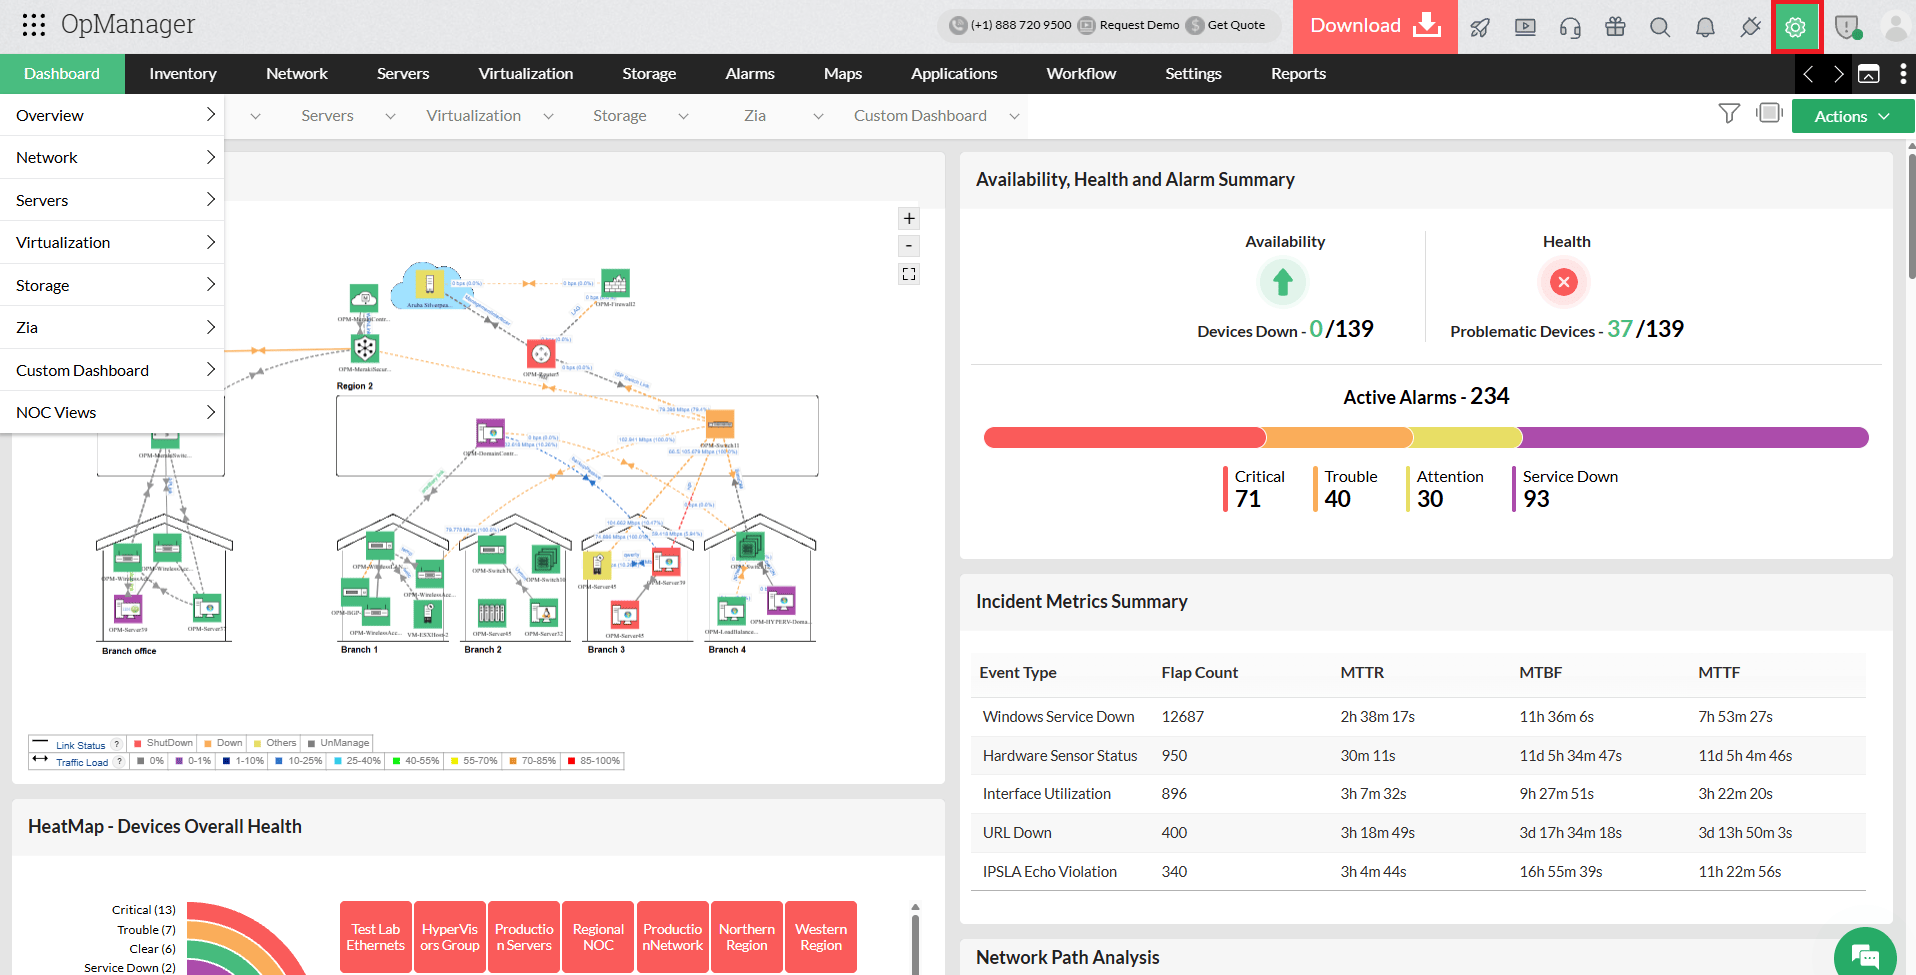
Task: Open the notifications bell icon
Action: [1705, 27]
